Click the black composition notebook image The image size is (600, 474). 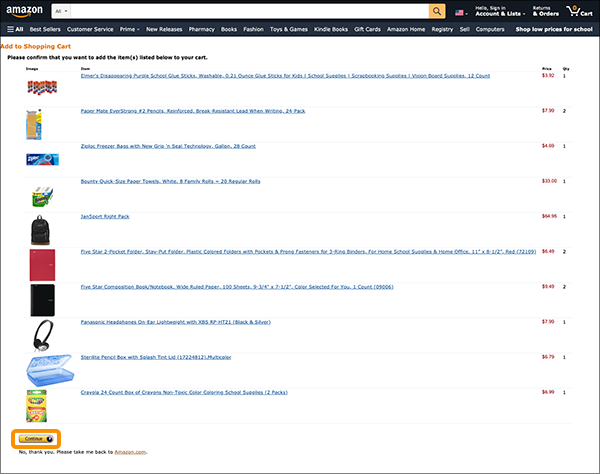(42, 300)
